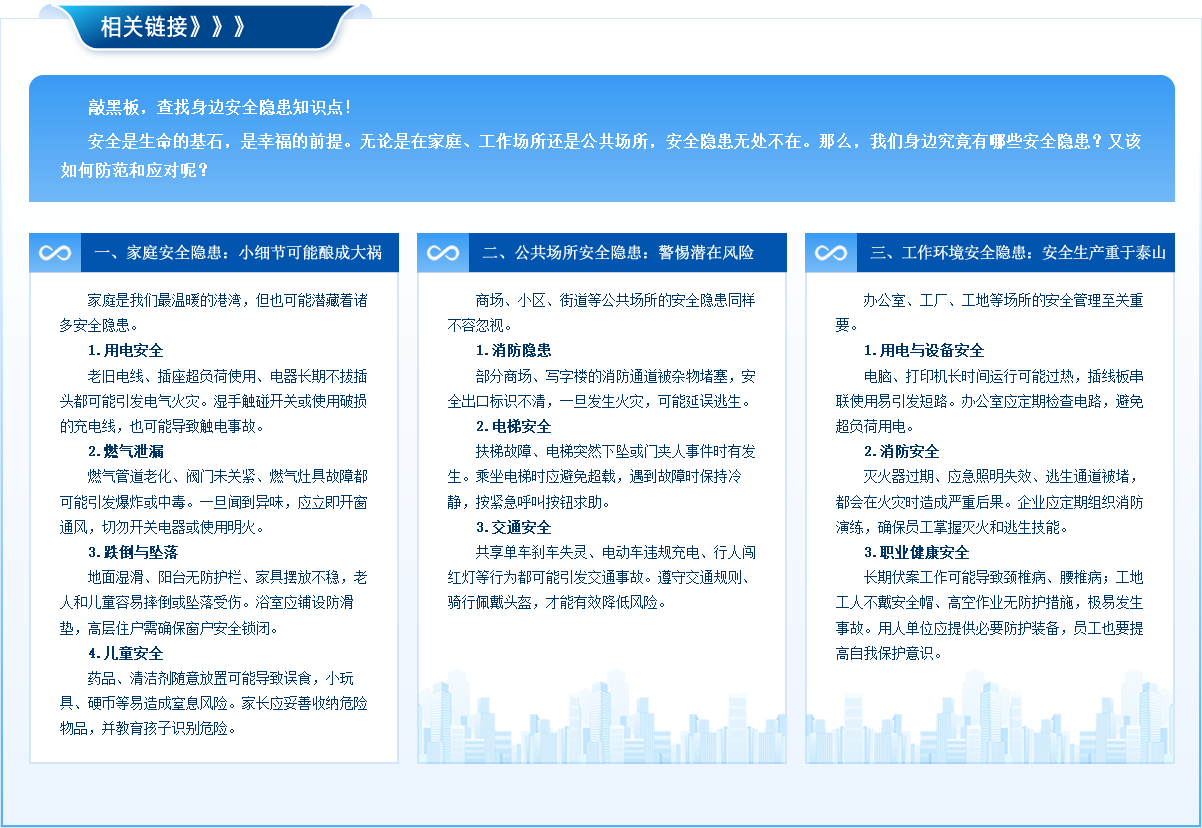Click the paragraph beginning 电脑、打印机长时间运行
The height and width of the screenshot is (828, 1202).
click(x=990, y=401)
